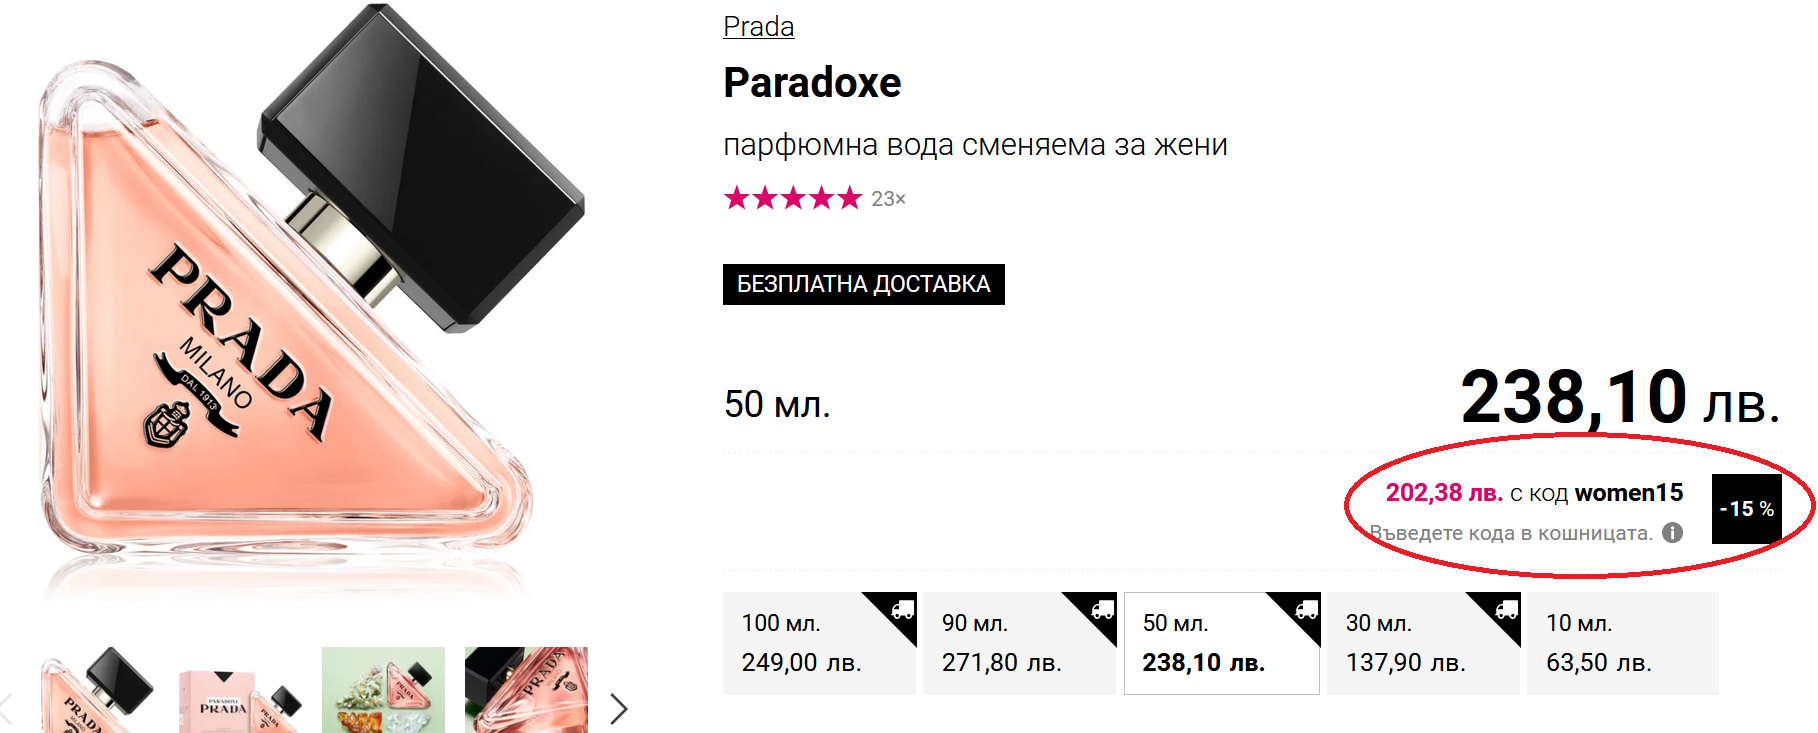The height and width of the screenshot is (733, 1818).
Task: Open the Prada brand link
Action: click(x=758, y=27)
